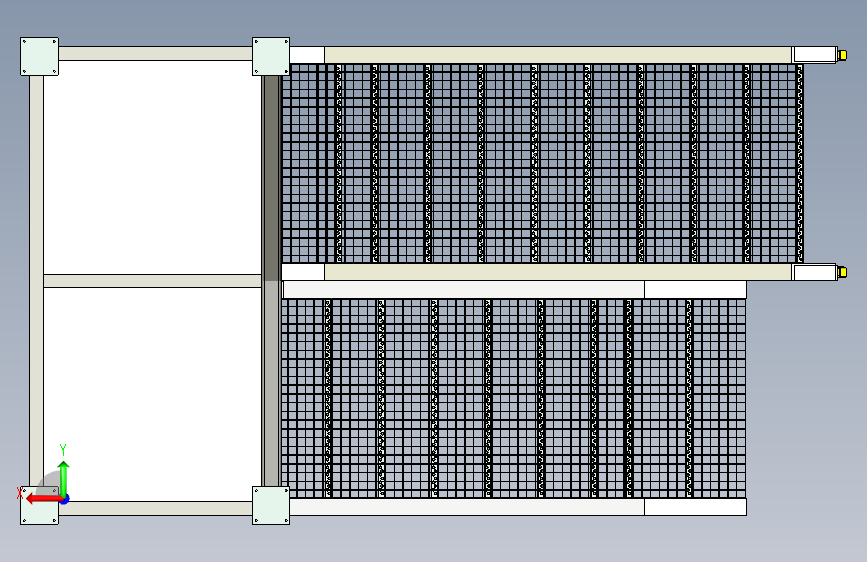Select the lower wire mesh panel
Image resolution: width=867 pixels, height=562 pixels.
point(514,398)
